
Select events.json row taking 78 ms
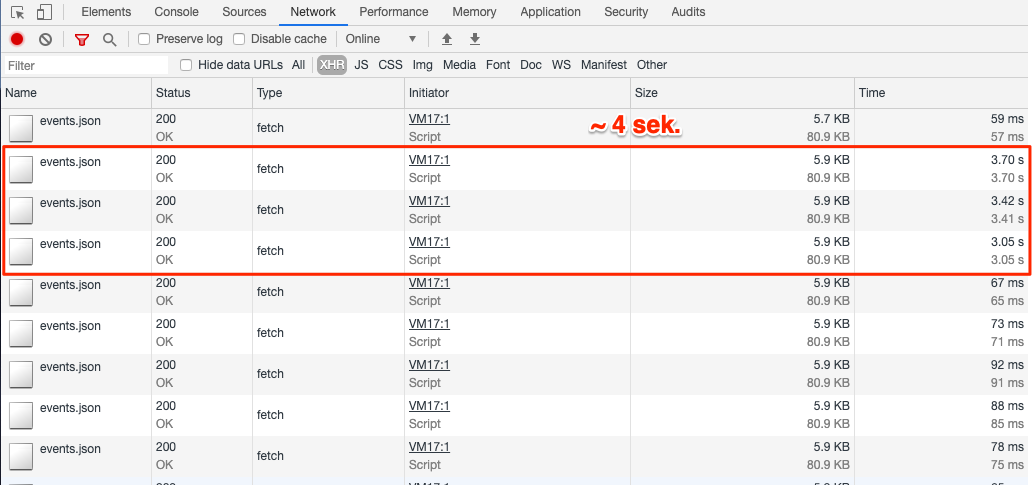coord(516,457)
